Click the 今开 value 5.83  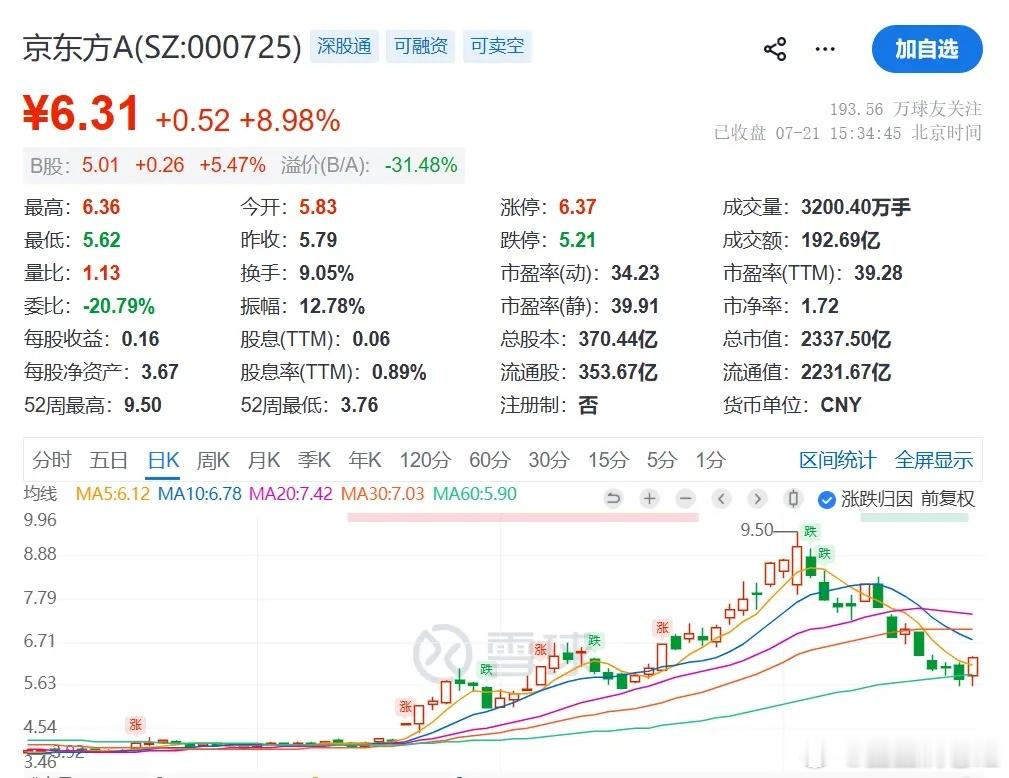point(318,207)
